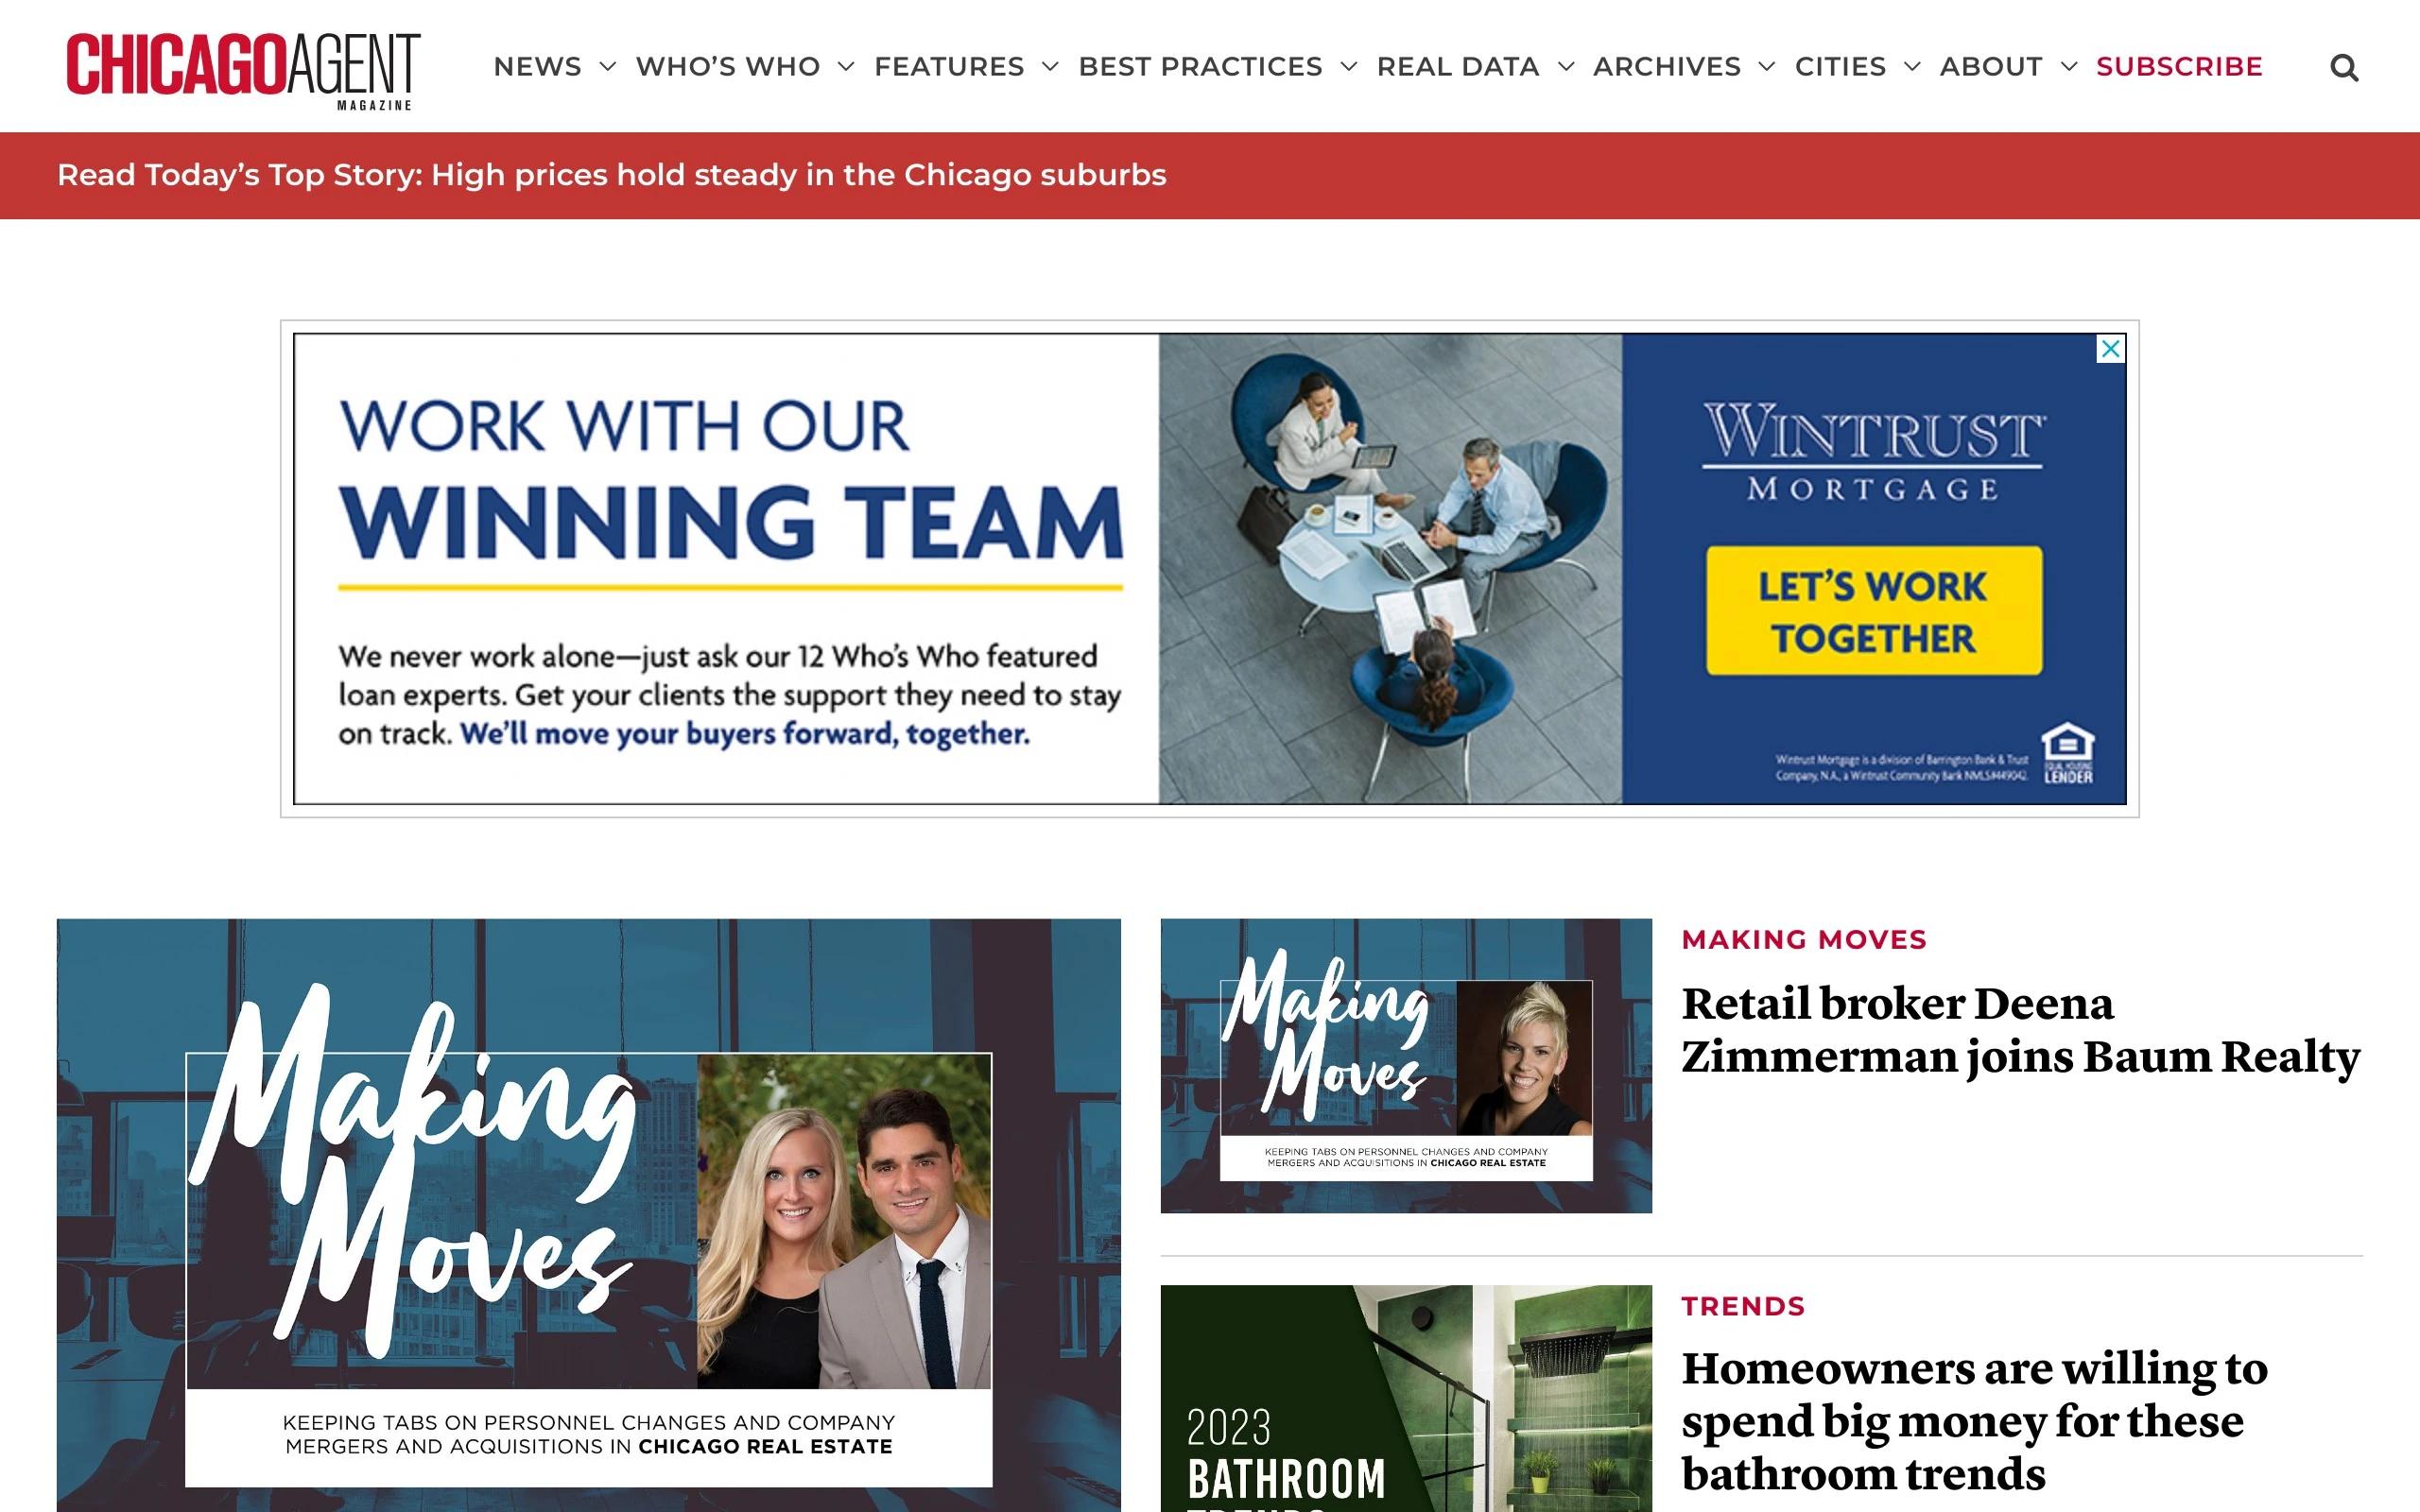Screen dimensions: 2420x1512
Task: Open Deena Zimmerman Baum Realty headline
Action: coord(2020,1030)
